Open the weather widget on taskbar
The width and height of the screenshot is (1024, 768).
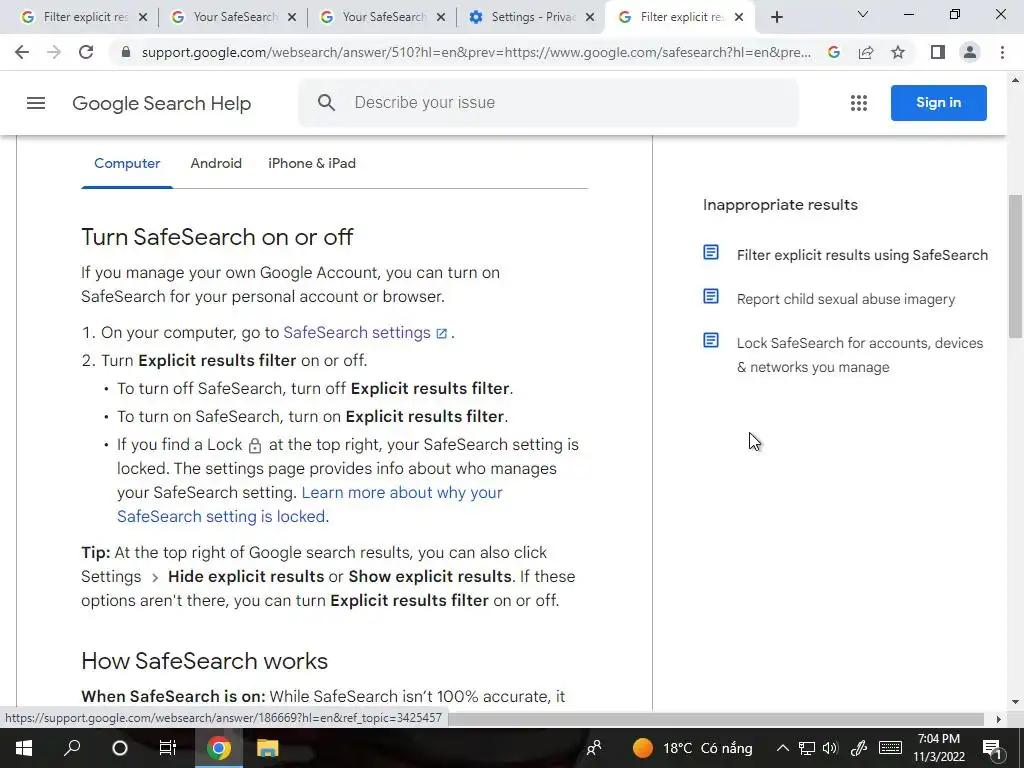pyautogui.click(x=692, y=748)
